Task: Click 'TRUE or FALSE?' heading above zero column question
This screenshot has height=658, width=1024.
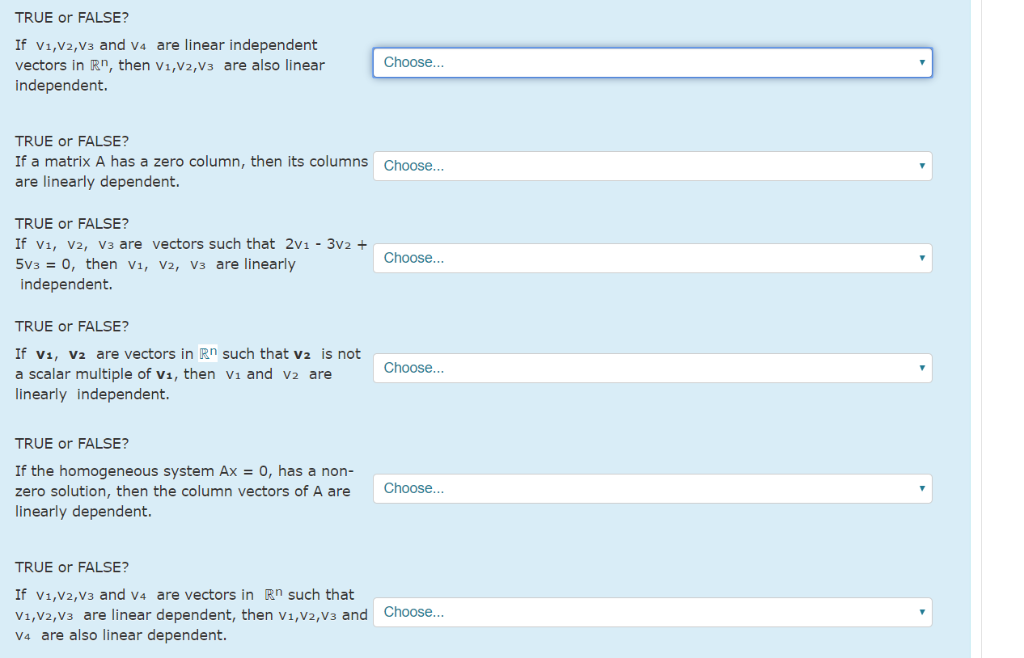Action: [x=72, y=141]
